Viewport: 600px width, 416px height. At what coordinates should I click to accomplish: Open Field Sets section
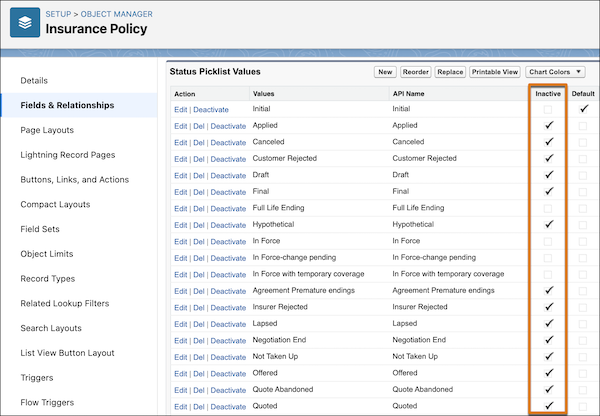pyautogui.click(x=40, y=229)
